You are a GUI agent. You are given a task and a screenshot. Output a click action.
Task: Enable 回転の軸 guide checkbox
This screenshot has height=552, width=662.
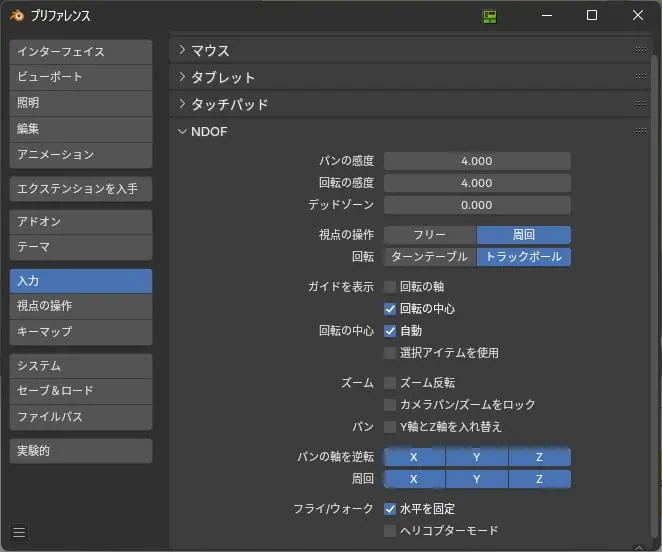click(390, 287)
